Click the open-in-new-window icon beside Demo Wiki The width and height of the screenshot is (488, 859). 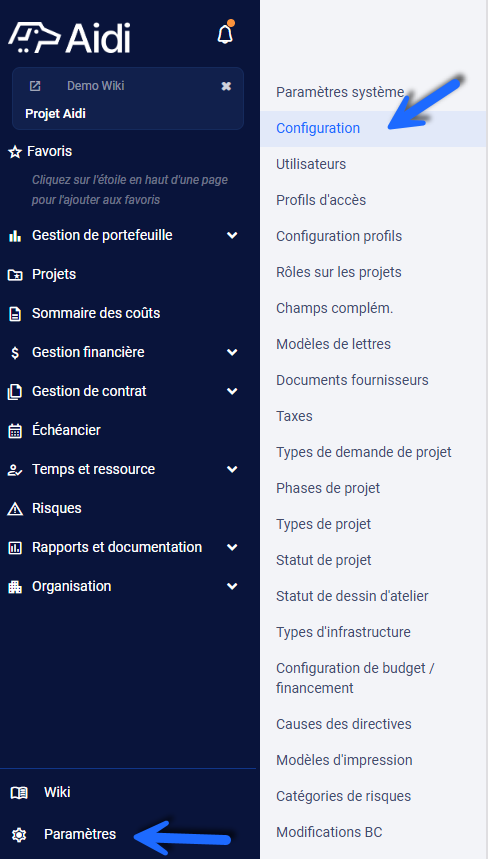click(x=35, y=86)
